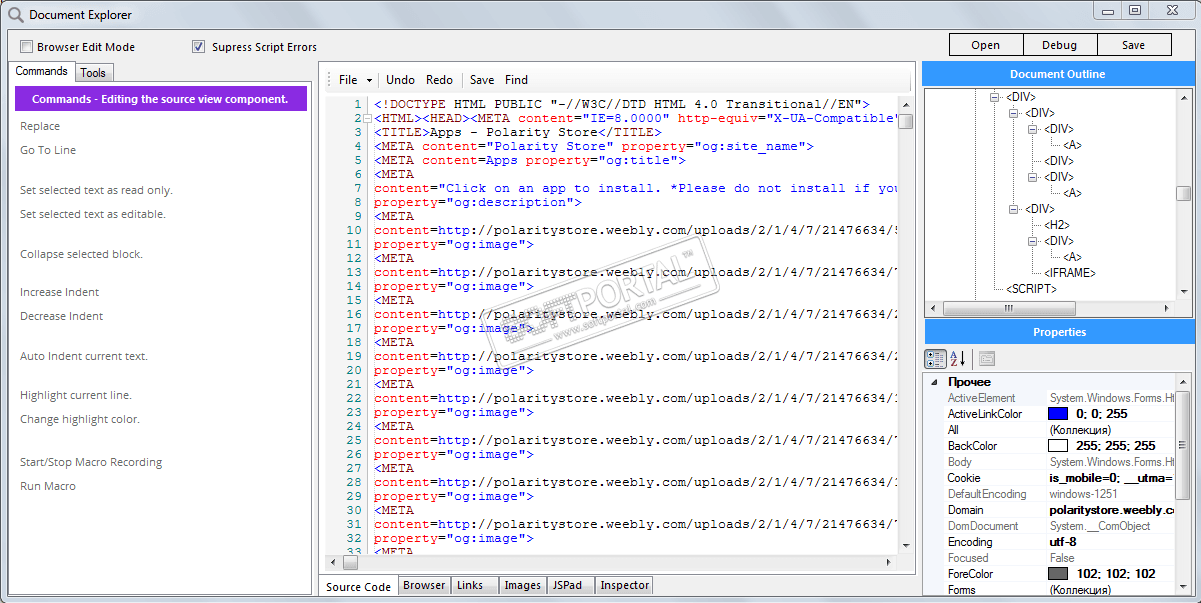
Task: Open the Images tab
Action: (x=522, y=585)
